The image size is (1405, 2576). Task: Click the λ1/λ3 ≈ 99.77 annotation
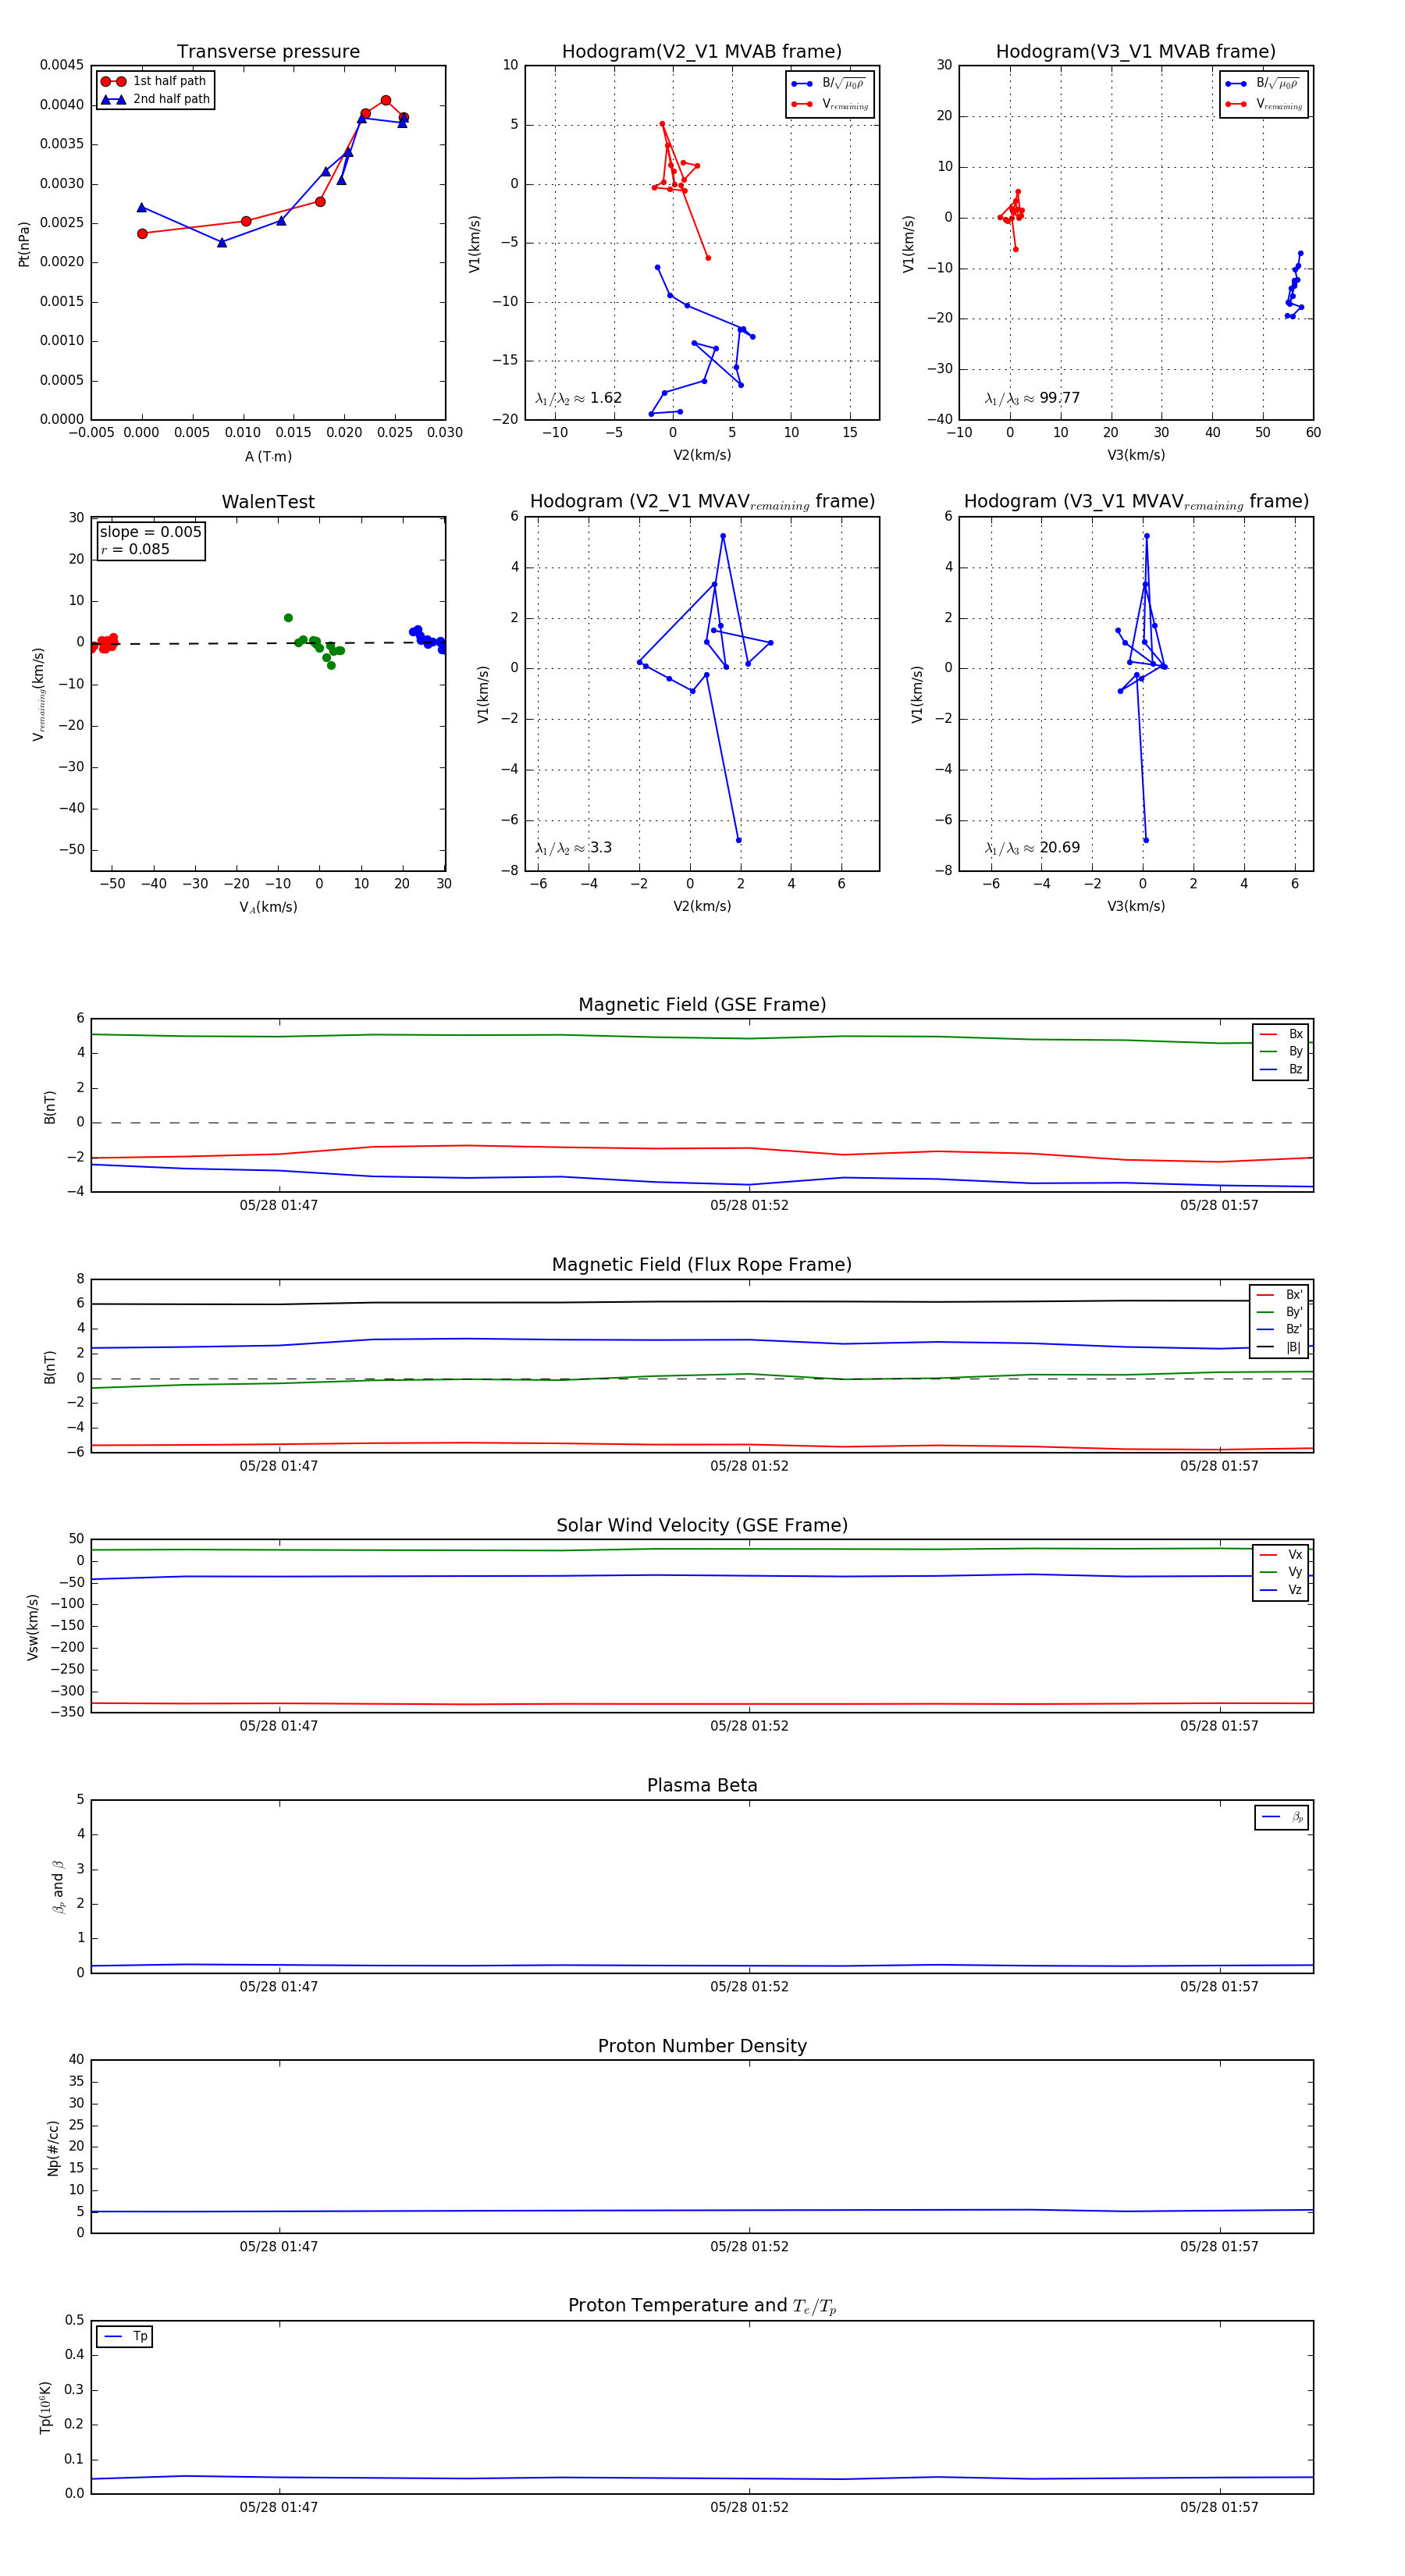click(1032, 398)
